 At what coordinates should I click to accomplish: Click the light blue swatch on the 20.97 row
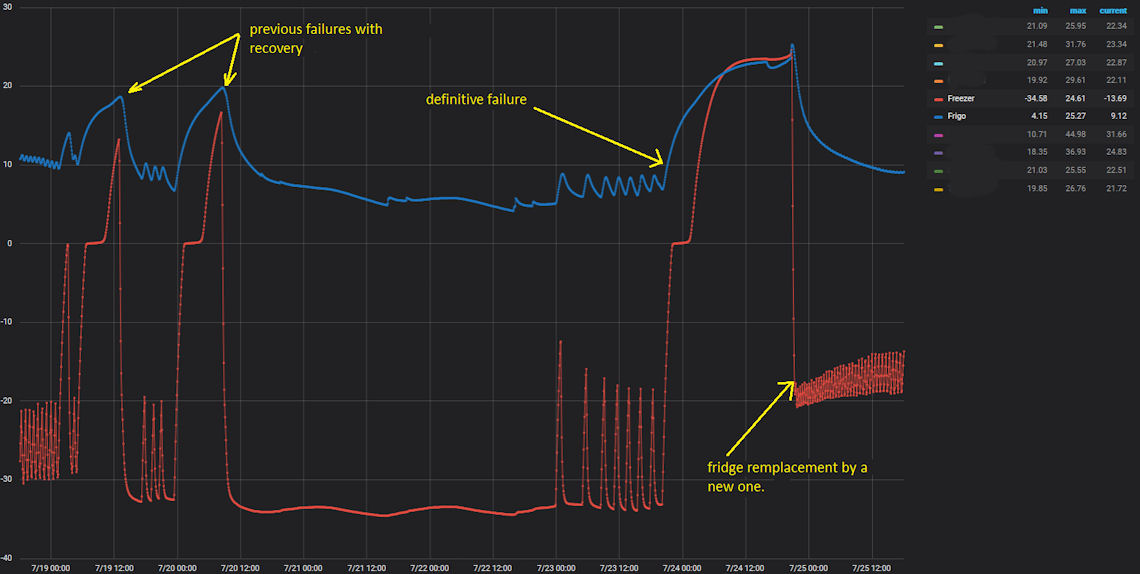pos(938,63)
